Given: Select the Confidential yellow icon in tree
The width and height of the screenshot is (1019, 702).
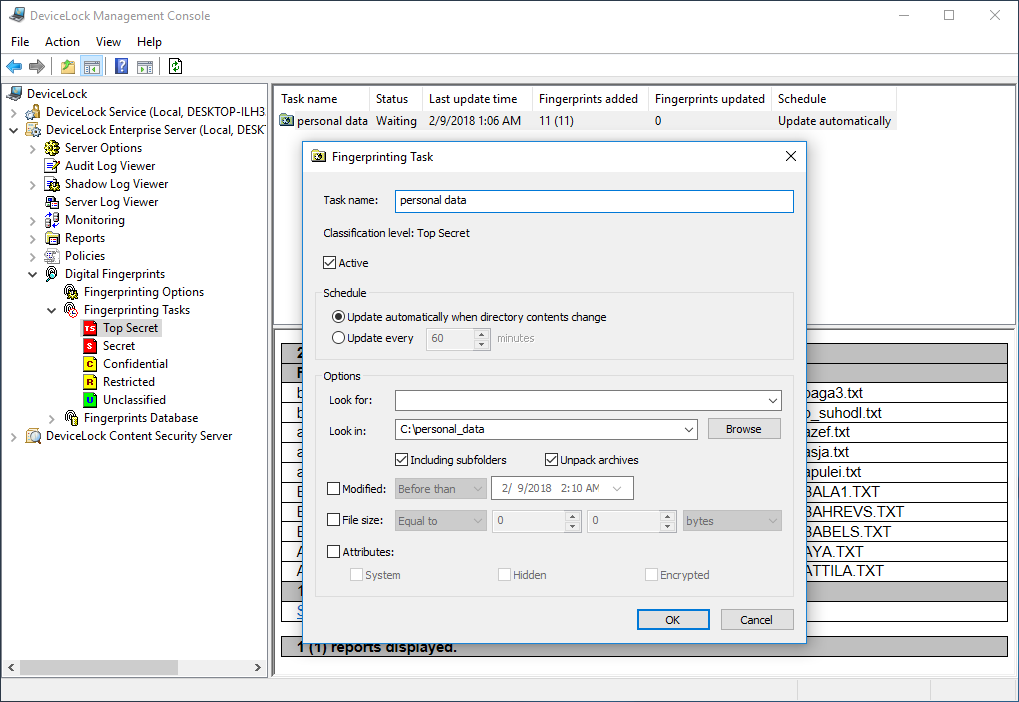Looking at the screenshot, I should pos(90,364).
